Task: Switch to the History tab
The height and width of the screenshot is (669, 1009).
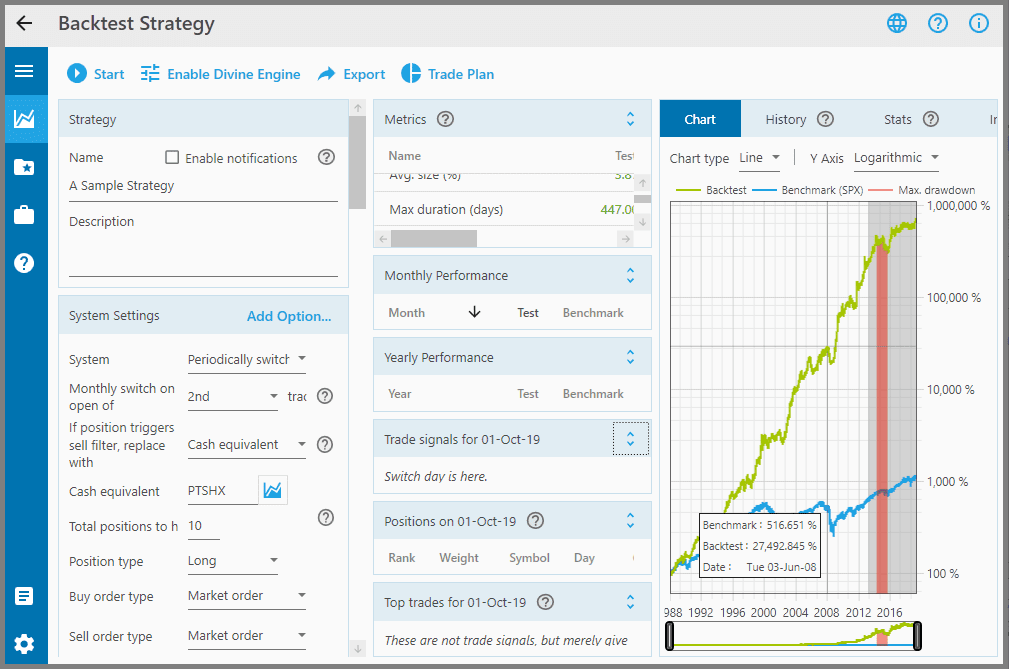Action: [x=785, y=119]
